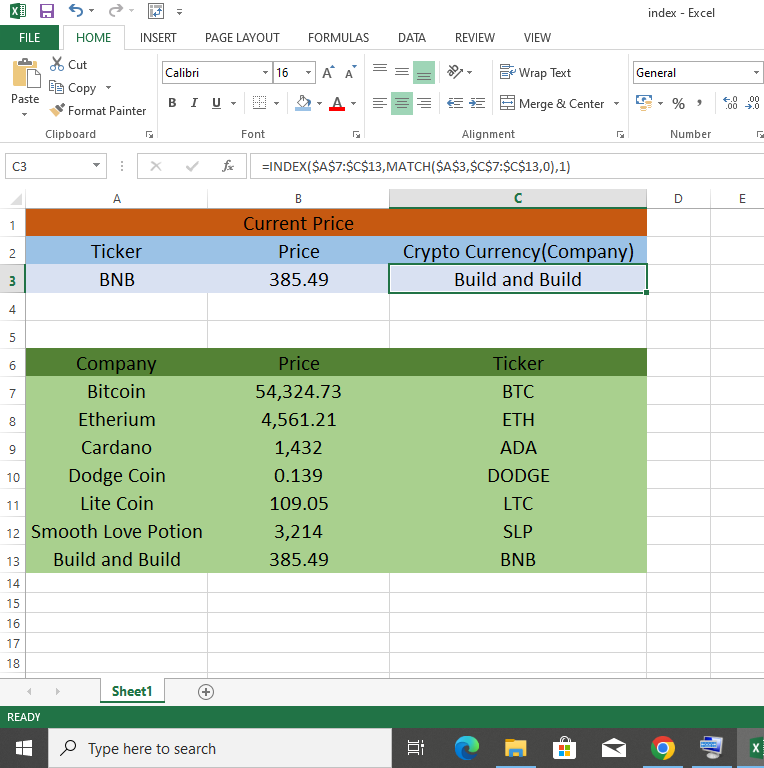This screenshot has height=768, width=764.
Task: Apply Comma Style format
Action: [x=700, y=103]
